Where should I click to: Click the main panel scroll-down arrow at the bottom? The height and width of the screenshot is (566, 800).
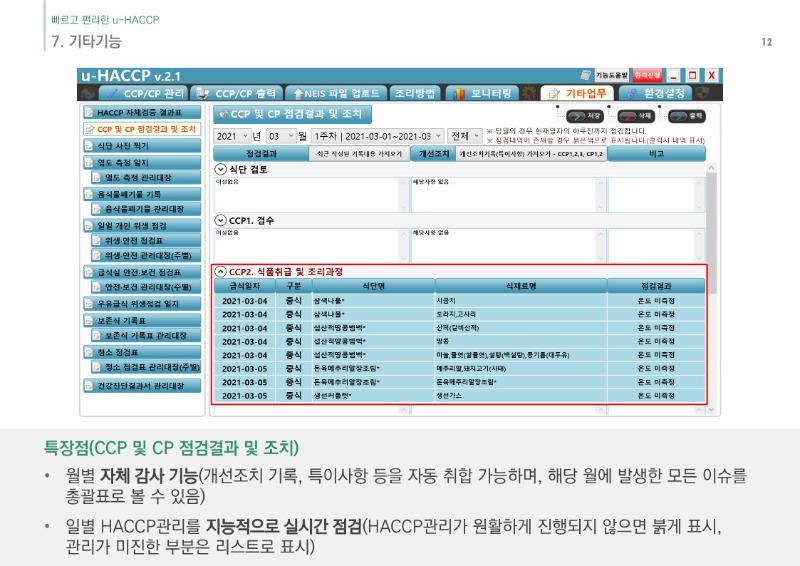(x=711, y=409)
